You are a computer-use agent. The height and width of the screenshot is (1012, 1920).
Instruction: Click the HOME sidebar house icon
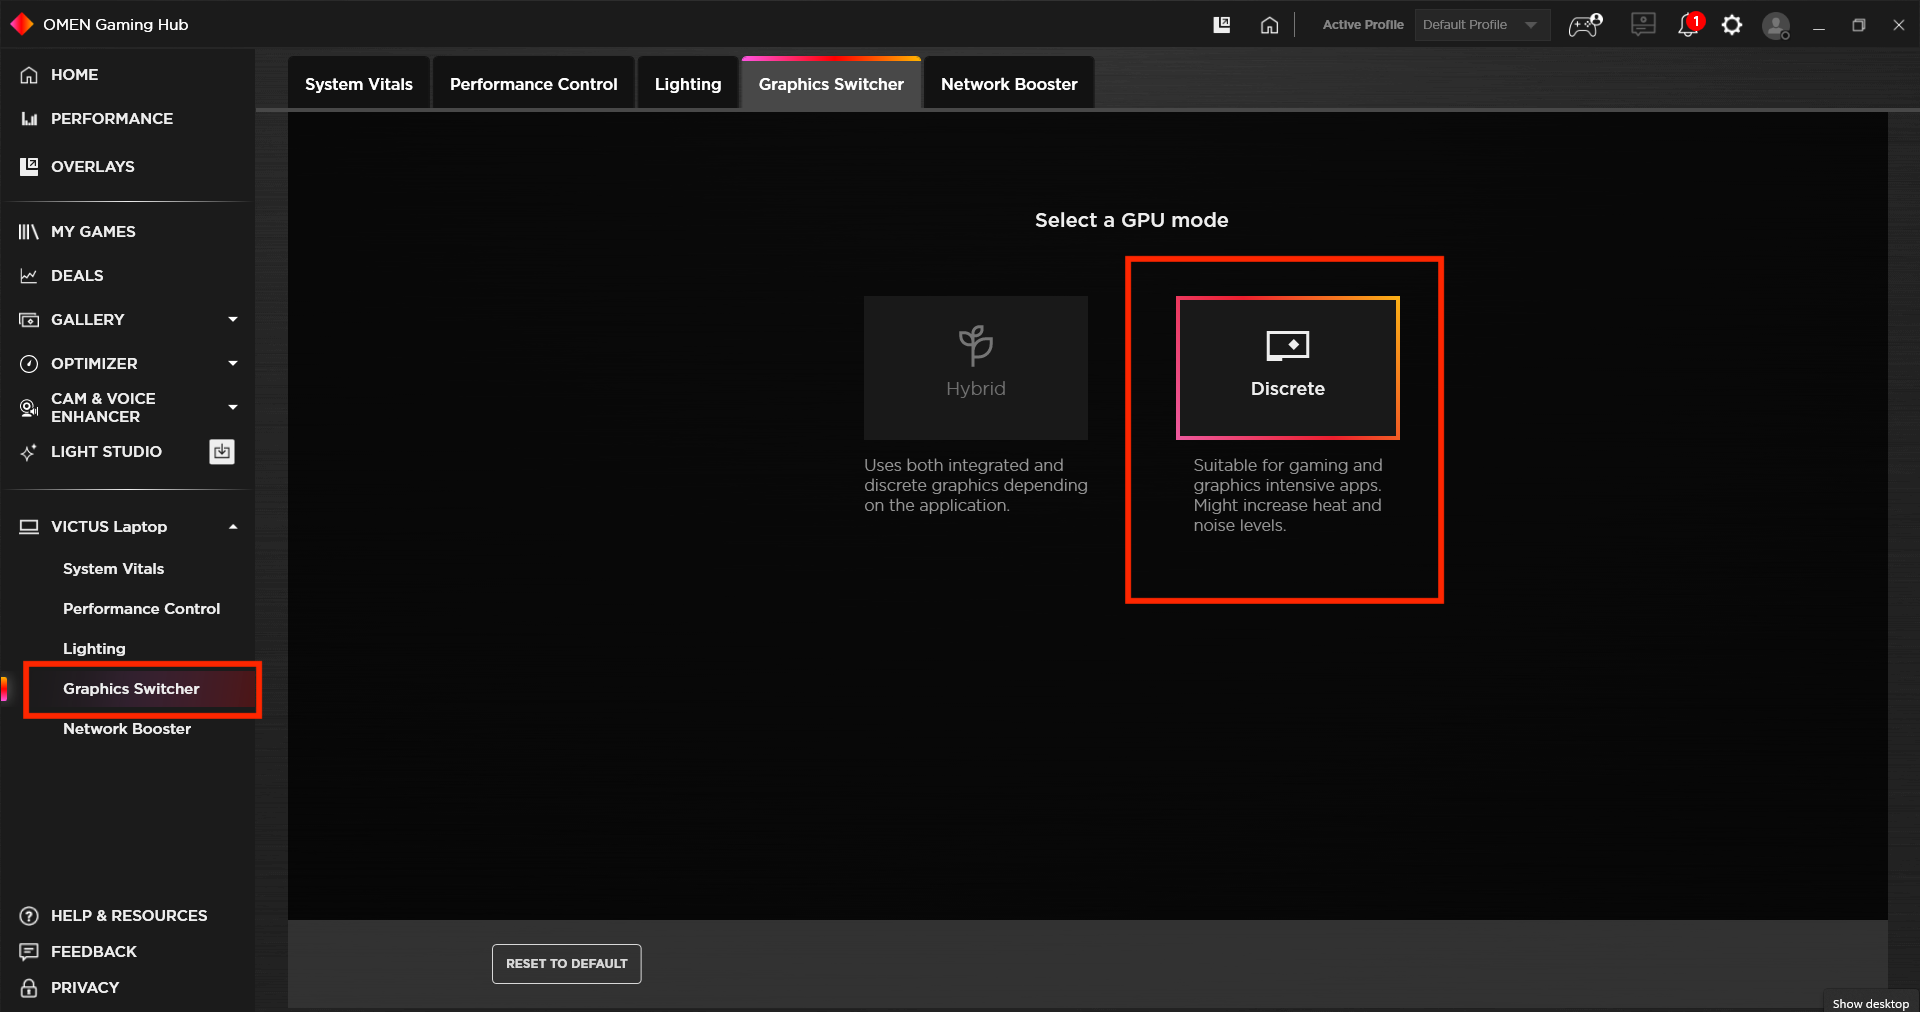coord(29,75)
